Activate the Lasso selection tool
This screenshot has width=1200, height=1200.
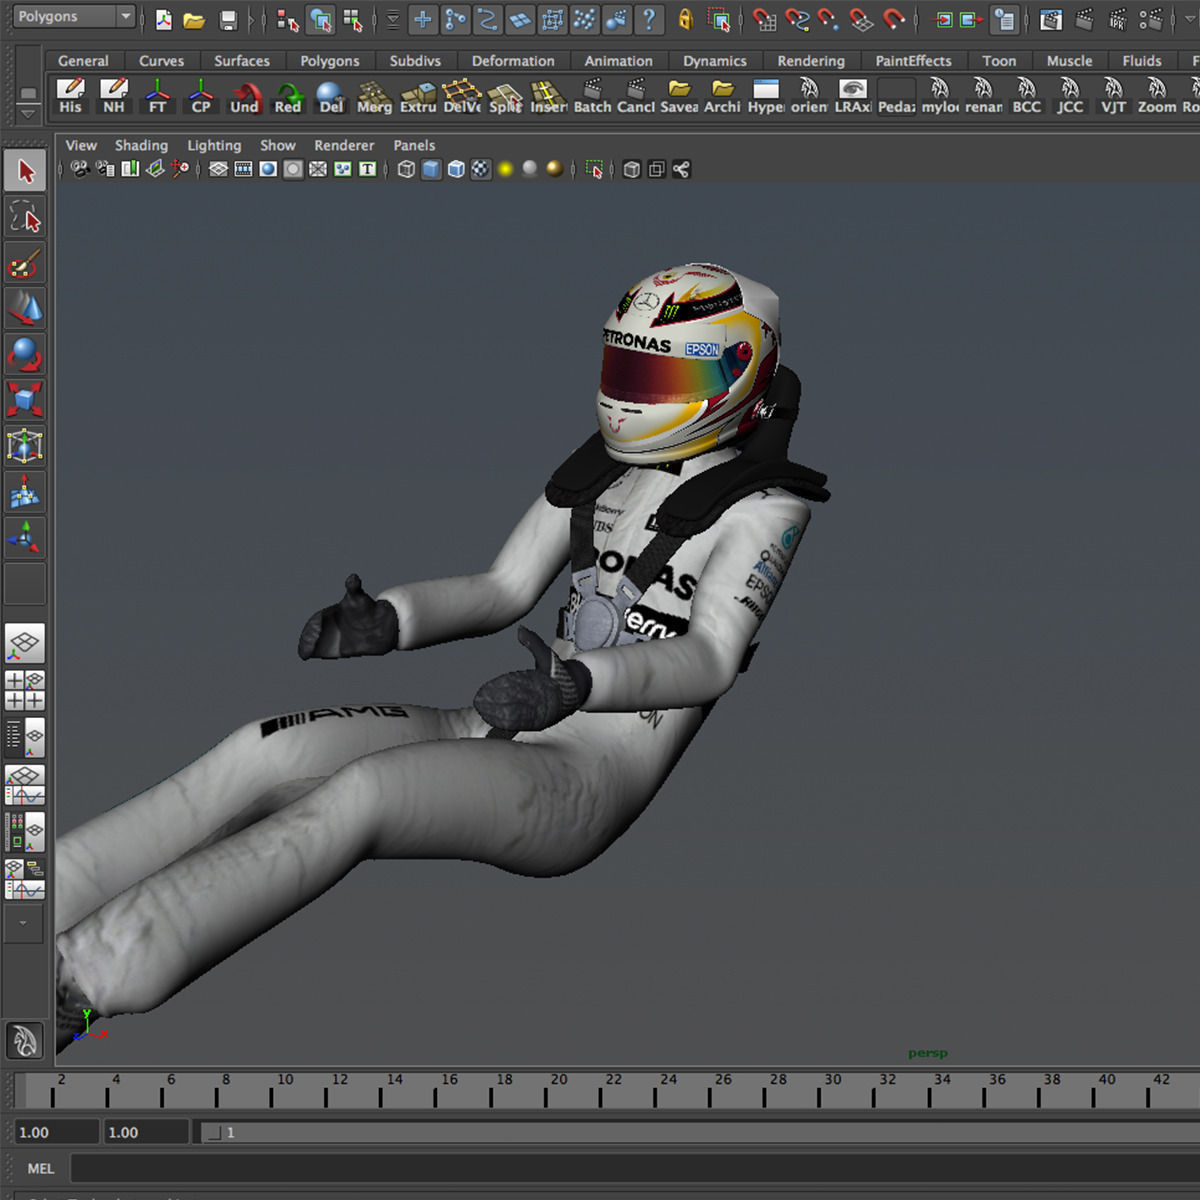[x=25, y=216]
